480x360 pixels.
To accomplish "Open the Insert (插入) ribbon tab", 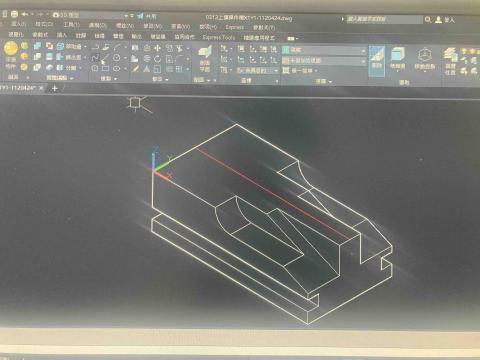I will [62, 35].
